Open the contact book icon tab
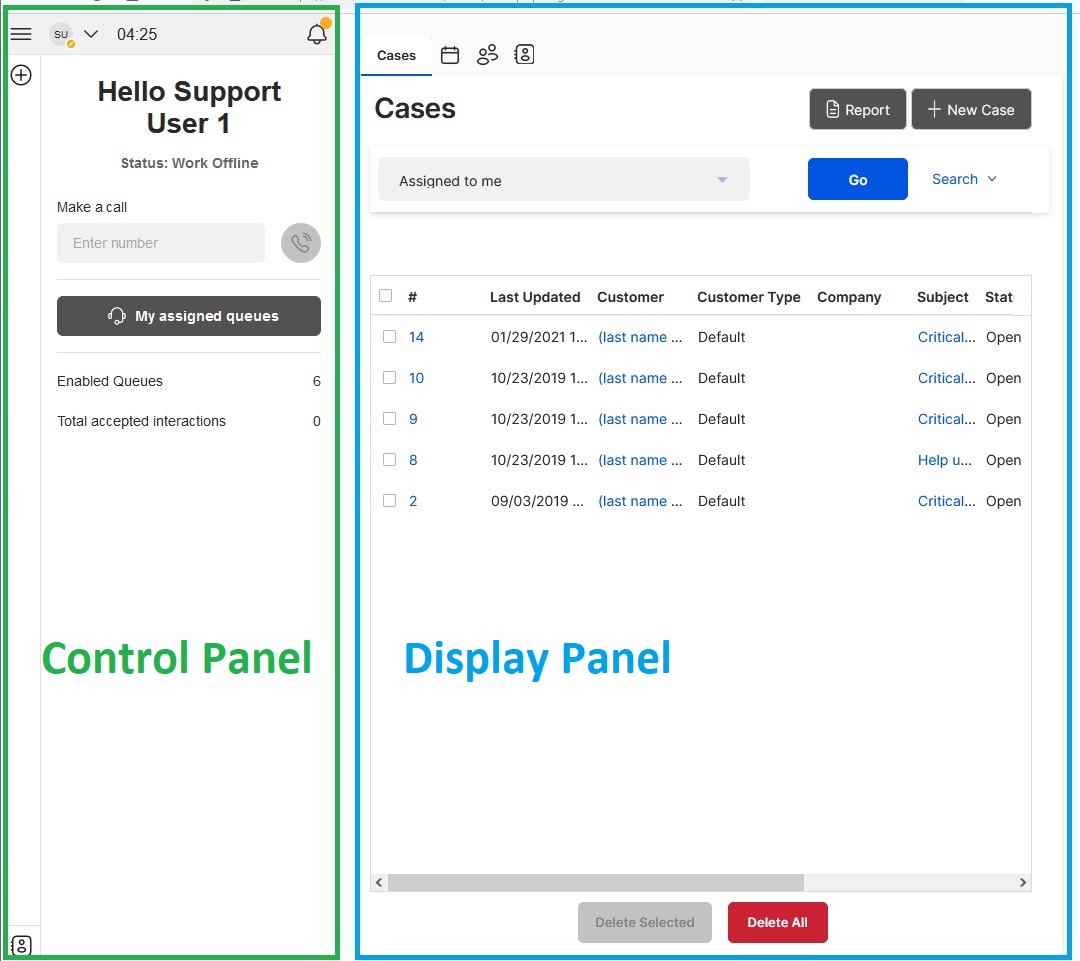1080x961 pixels. click(x=524, y=55)
